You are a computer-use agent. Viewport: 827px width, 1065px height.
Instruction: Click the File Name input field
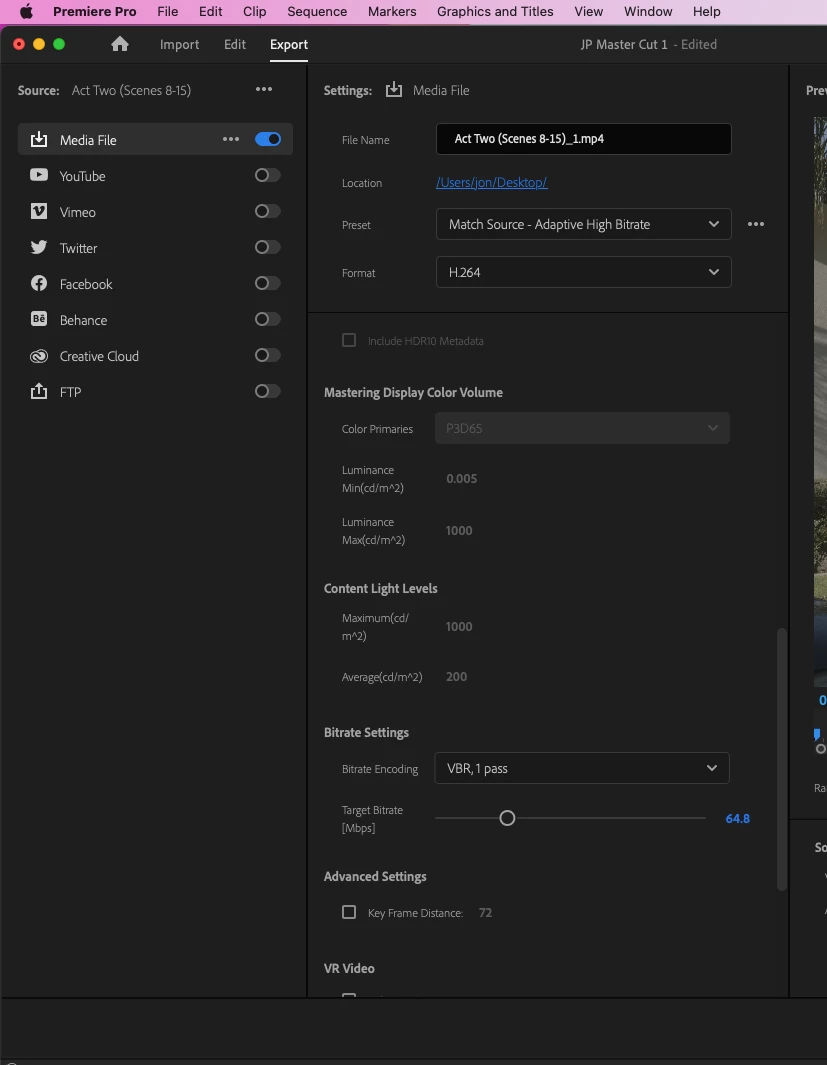click(583, 139)
